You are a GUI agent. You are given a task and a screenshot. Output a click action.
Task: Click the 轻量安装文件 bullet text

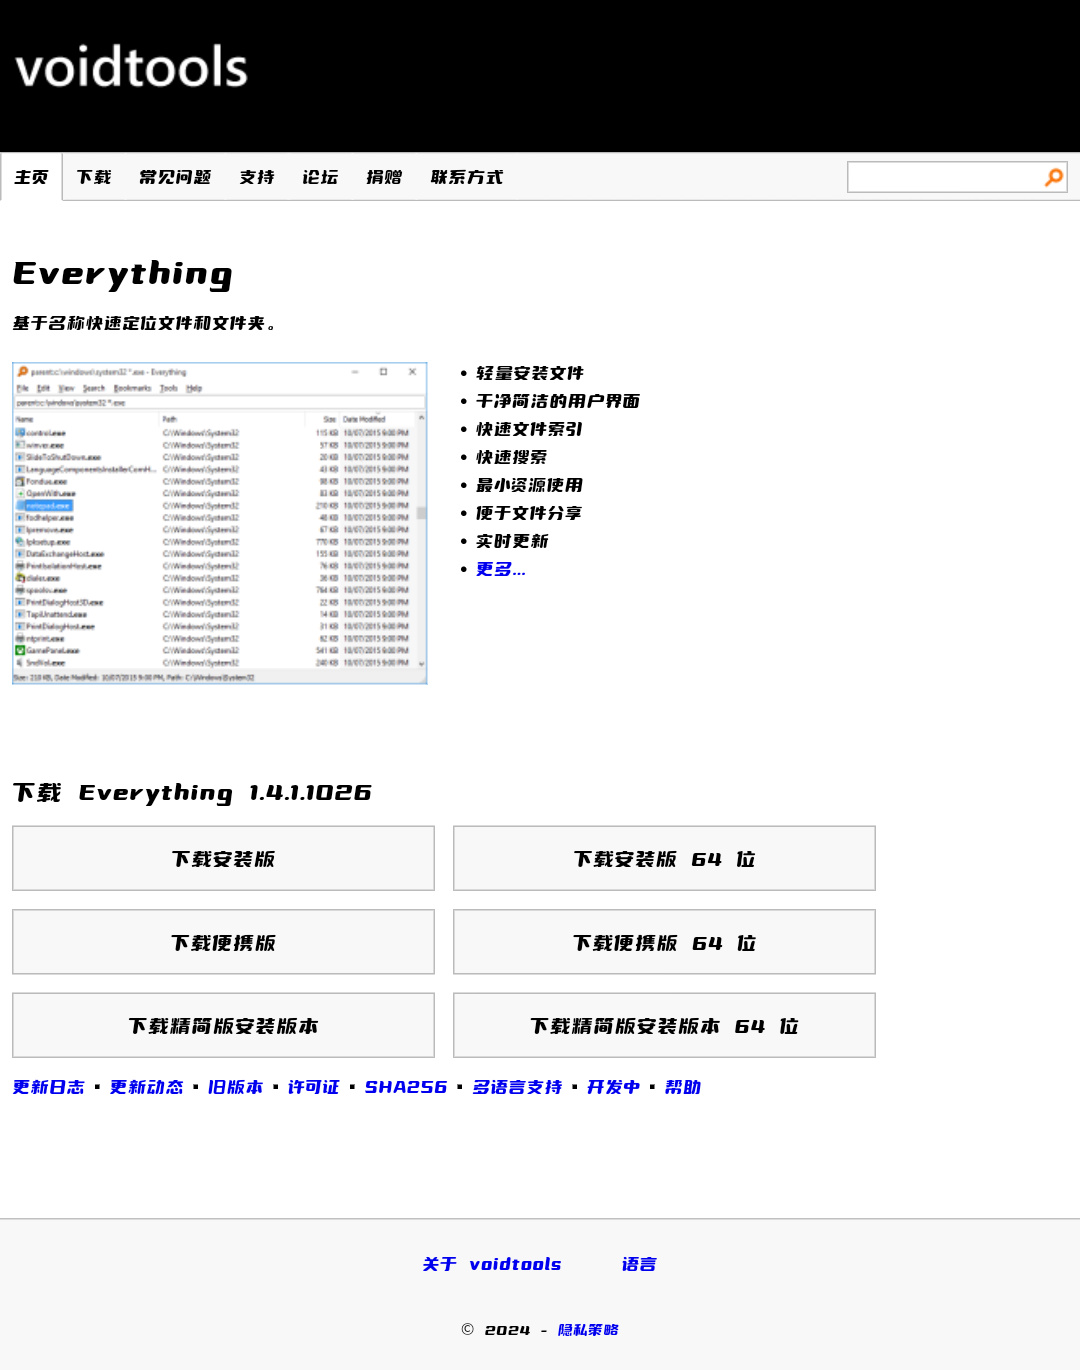click(530, 373)
